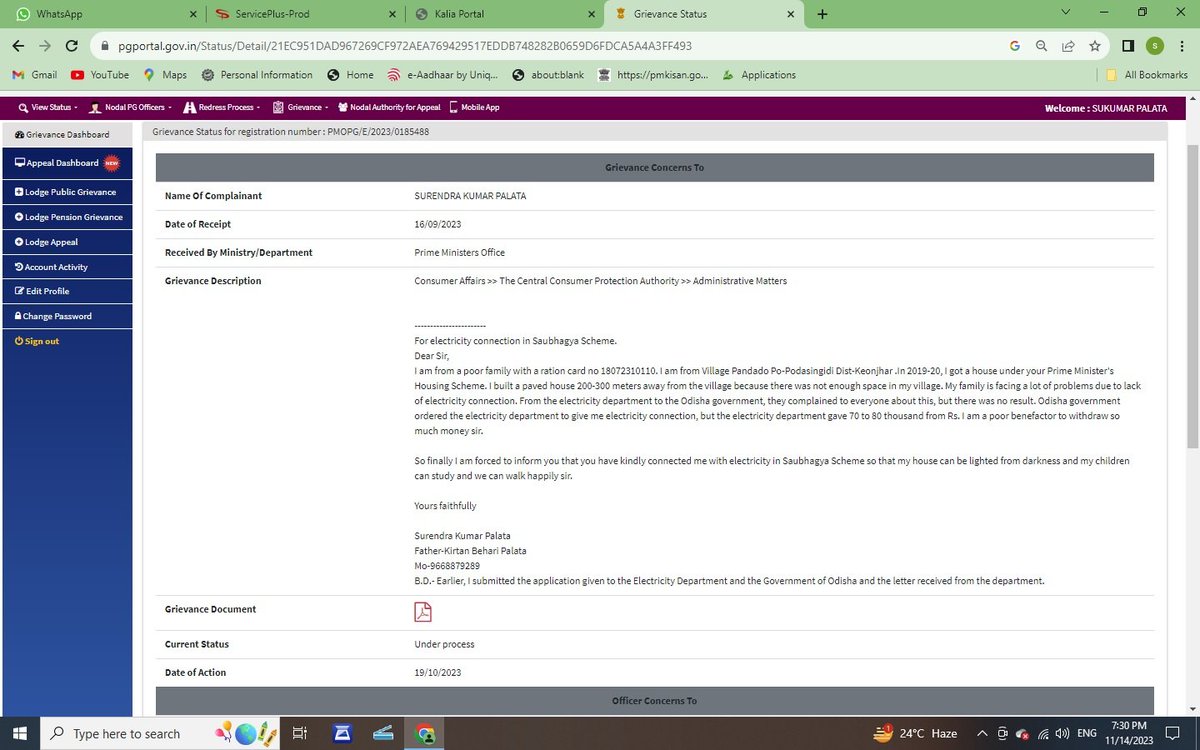The image size is (1200, 750).
Task: Open YouTube bookmark
Action: coord(100,75)
